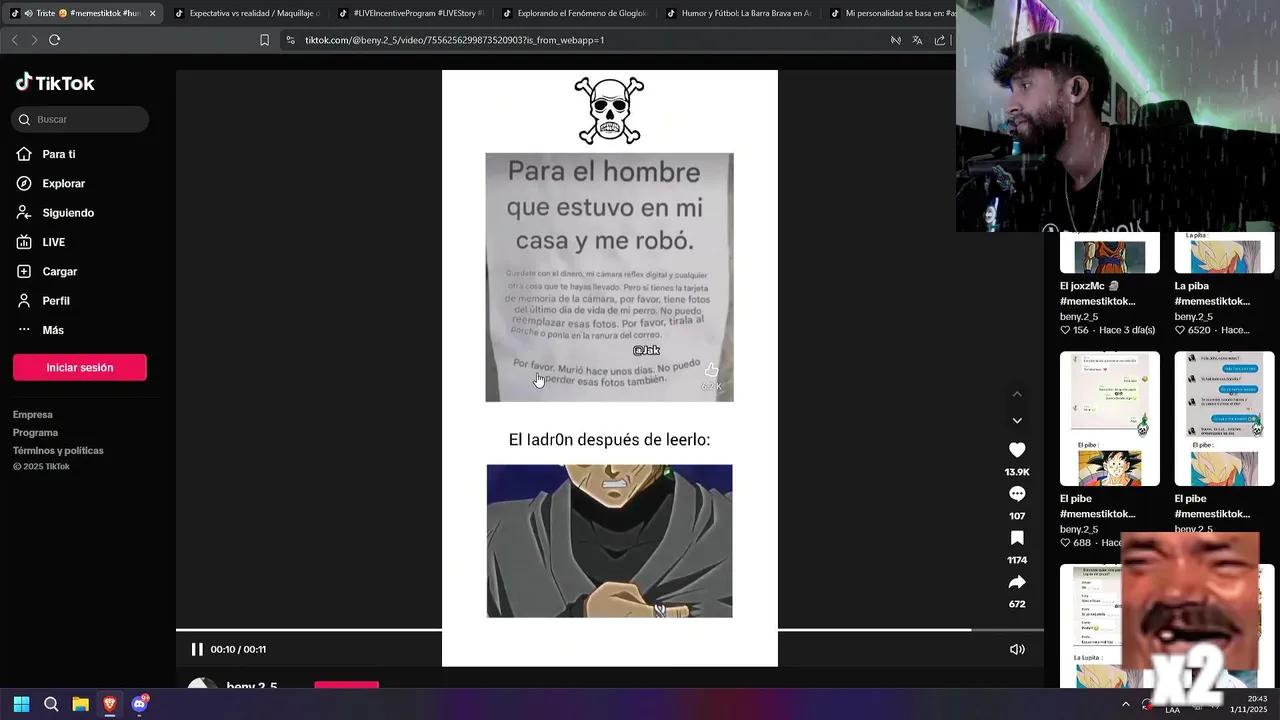Bookmark this page in address bar
Screen dimensions: 1280x720
(264, 40)
